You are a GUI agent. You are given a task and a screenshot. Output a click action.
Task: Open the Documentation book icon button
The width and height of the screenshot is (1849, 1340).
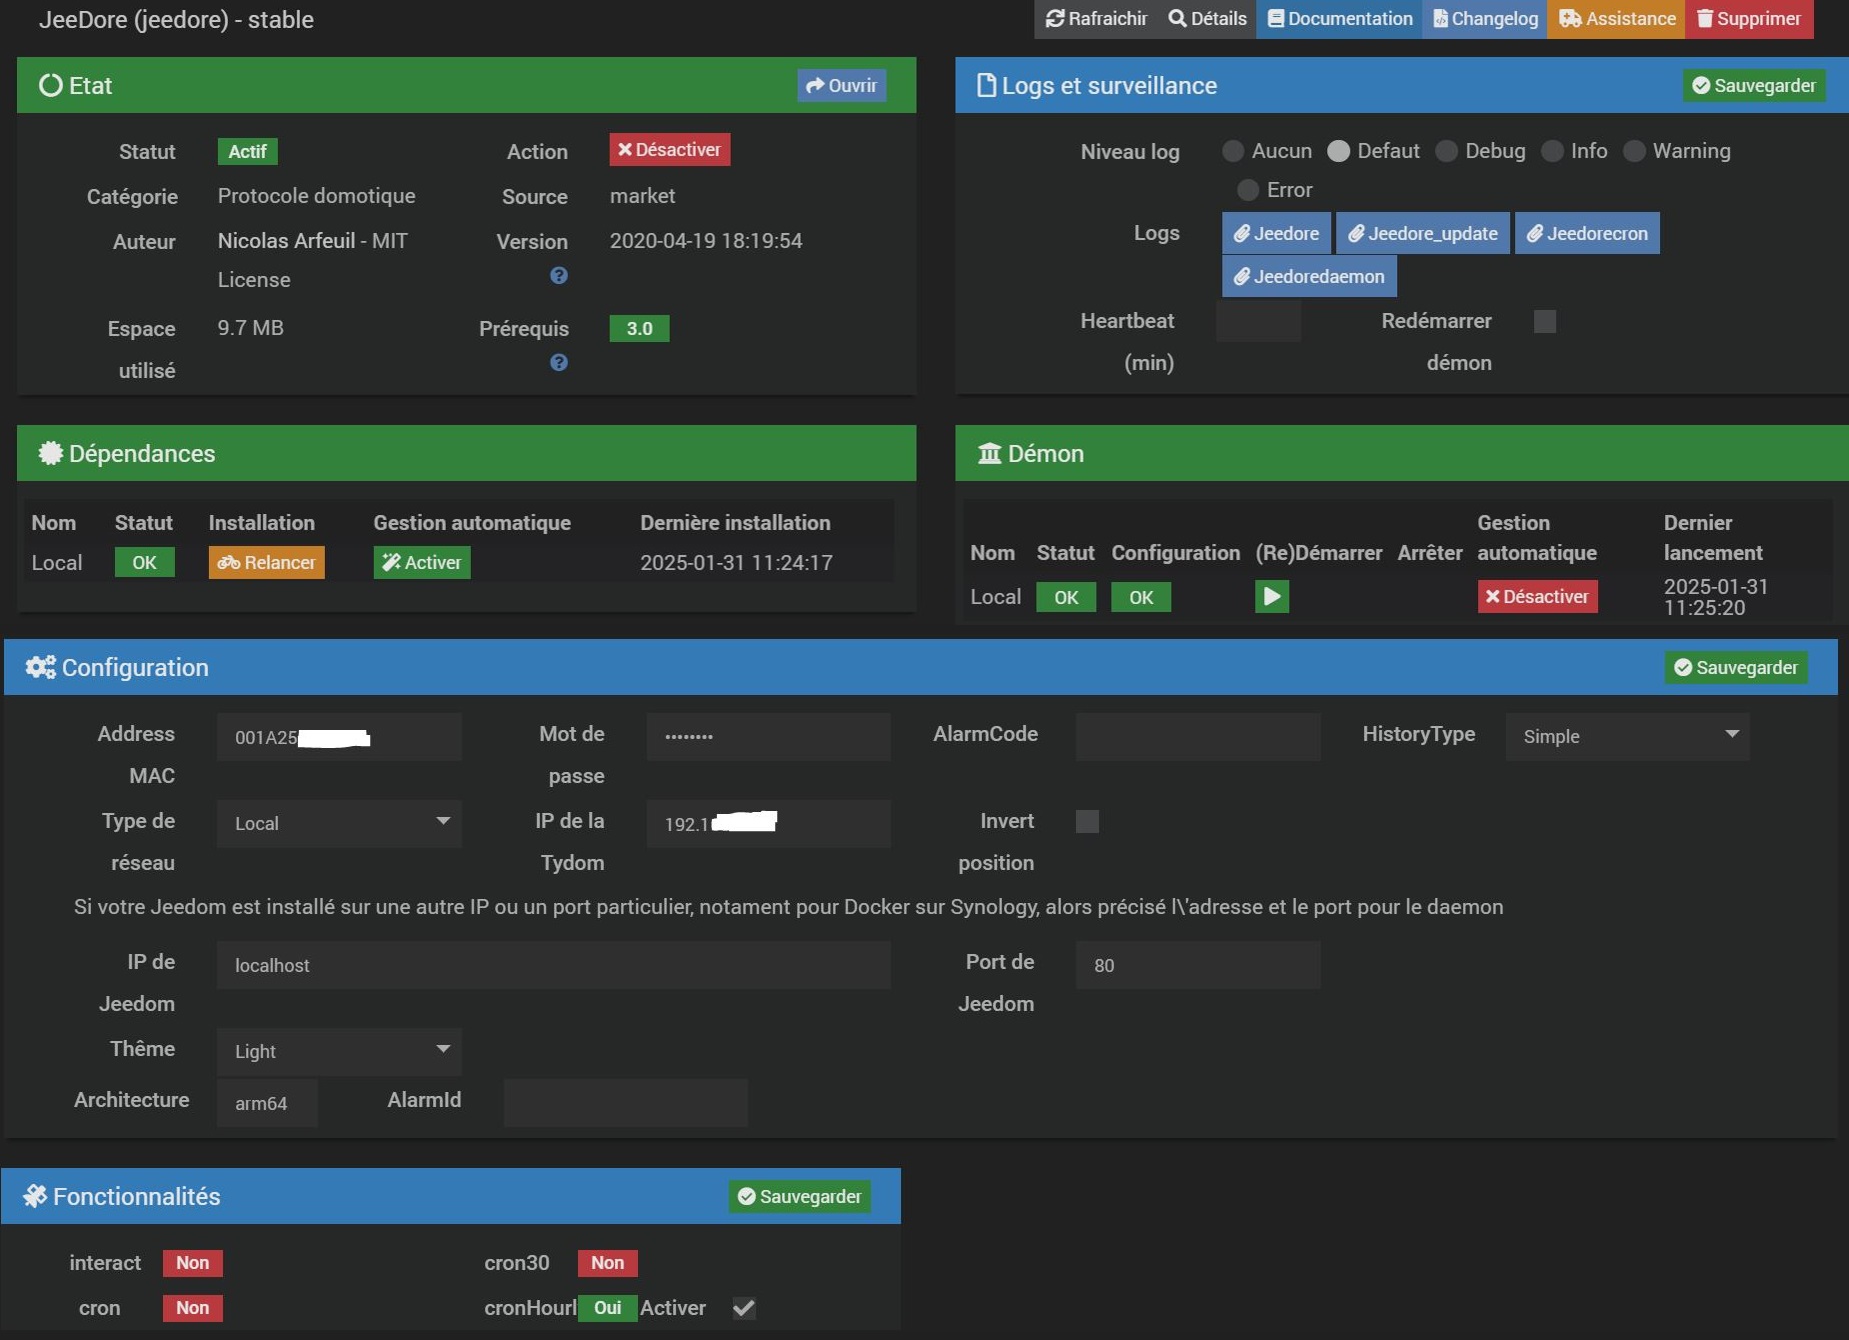(1340, 19)
